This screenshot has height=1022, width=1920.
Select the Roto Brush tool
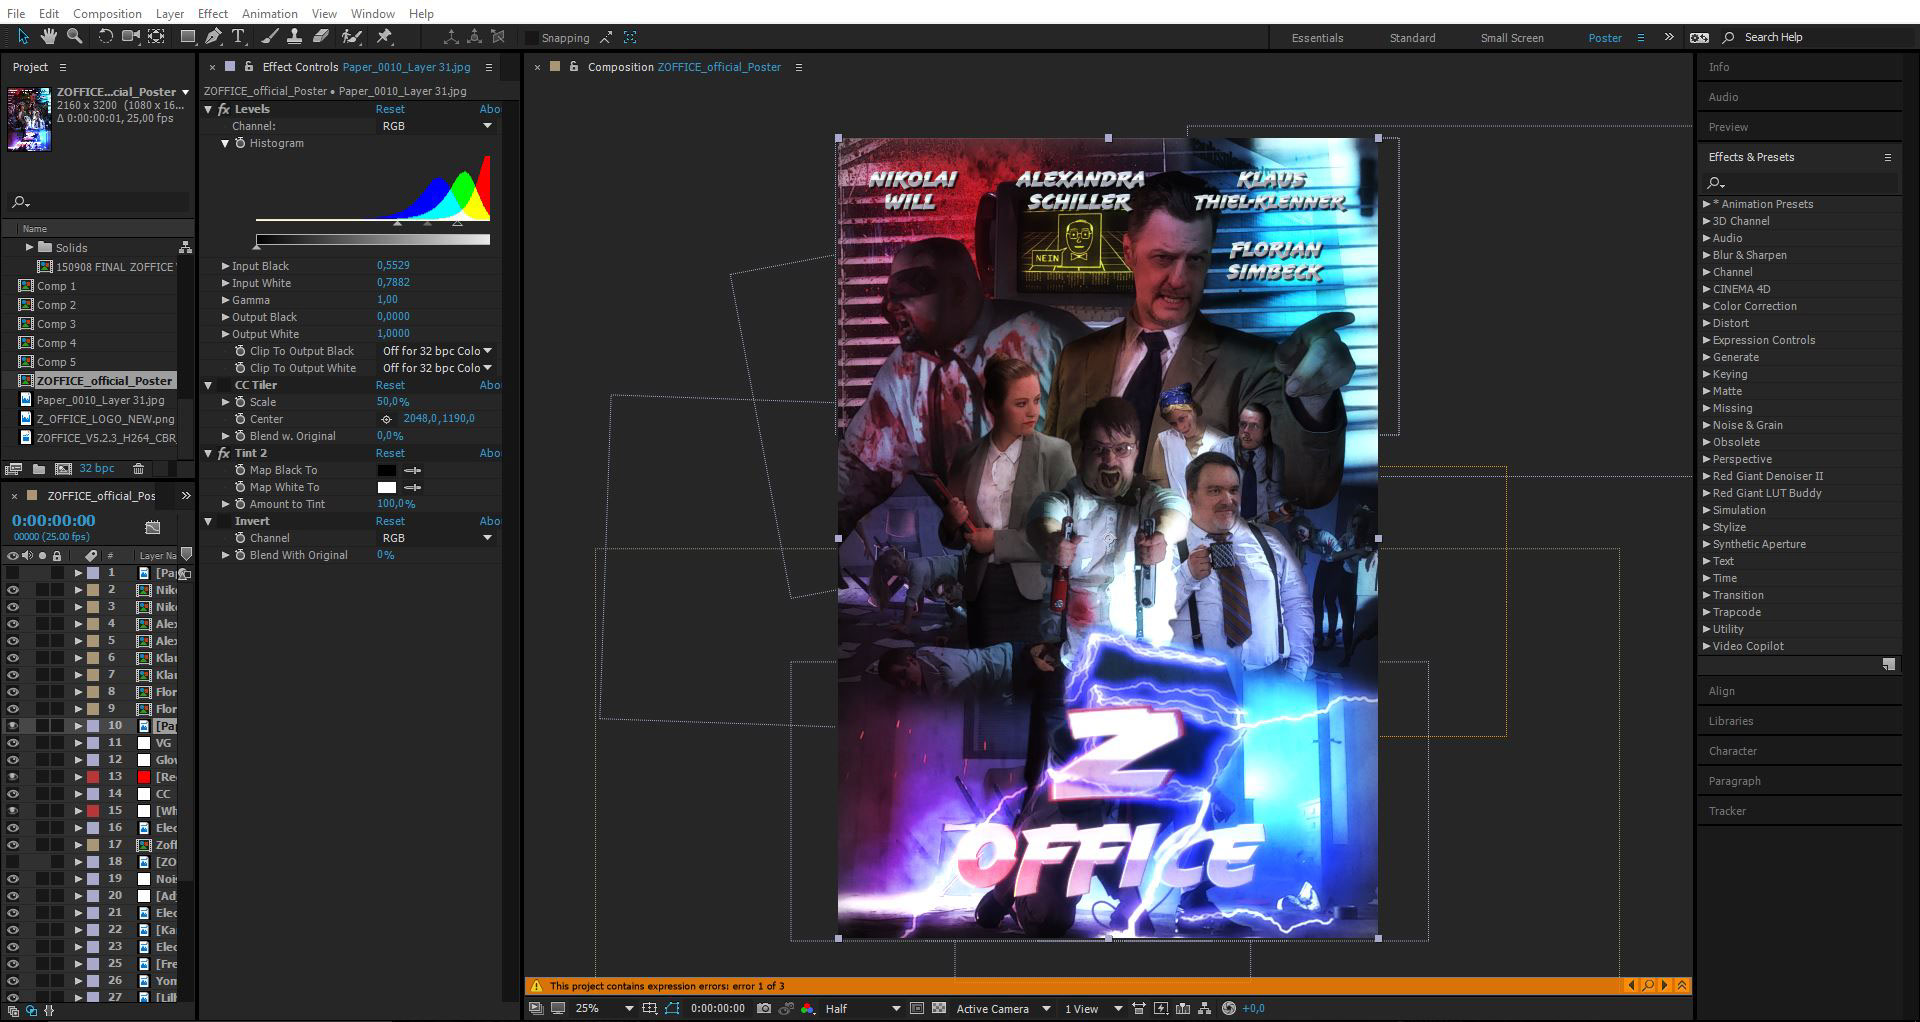[351, 37]
